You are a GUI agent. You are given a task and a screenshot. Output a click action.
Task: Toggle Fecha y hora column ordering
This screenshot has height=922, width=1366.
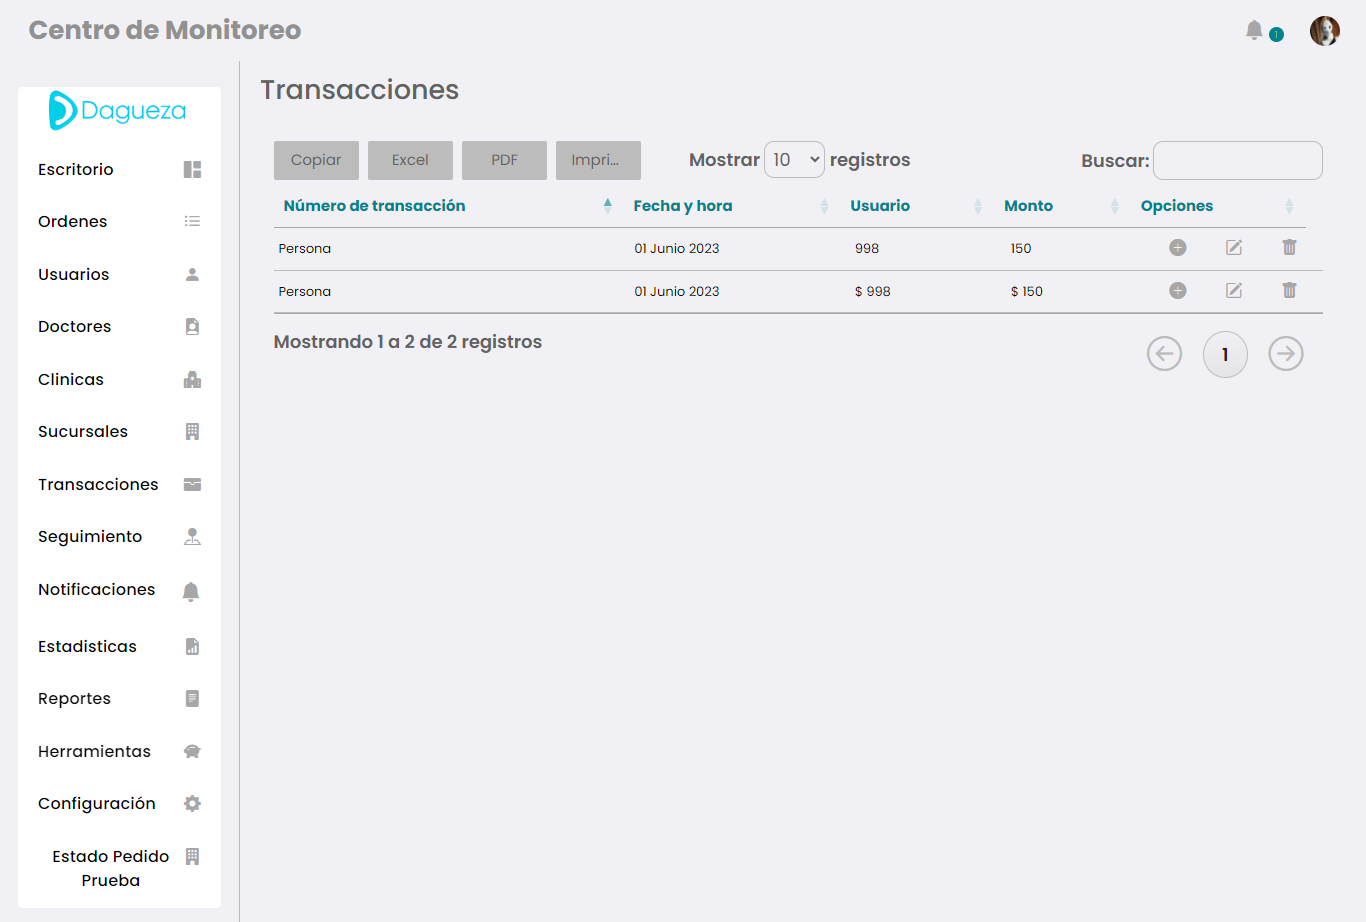(x=824, y=206)
